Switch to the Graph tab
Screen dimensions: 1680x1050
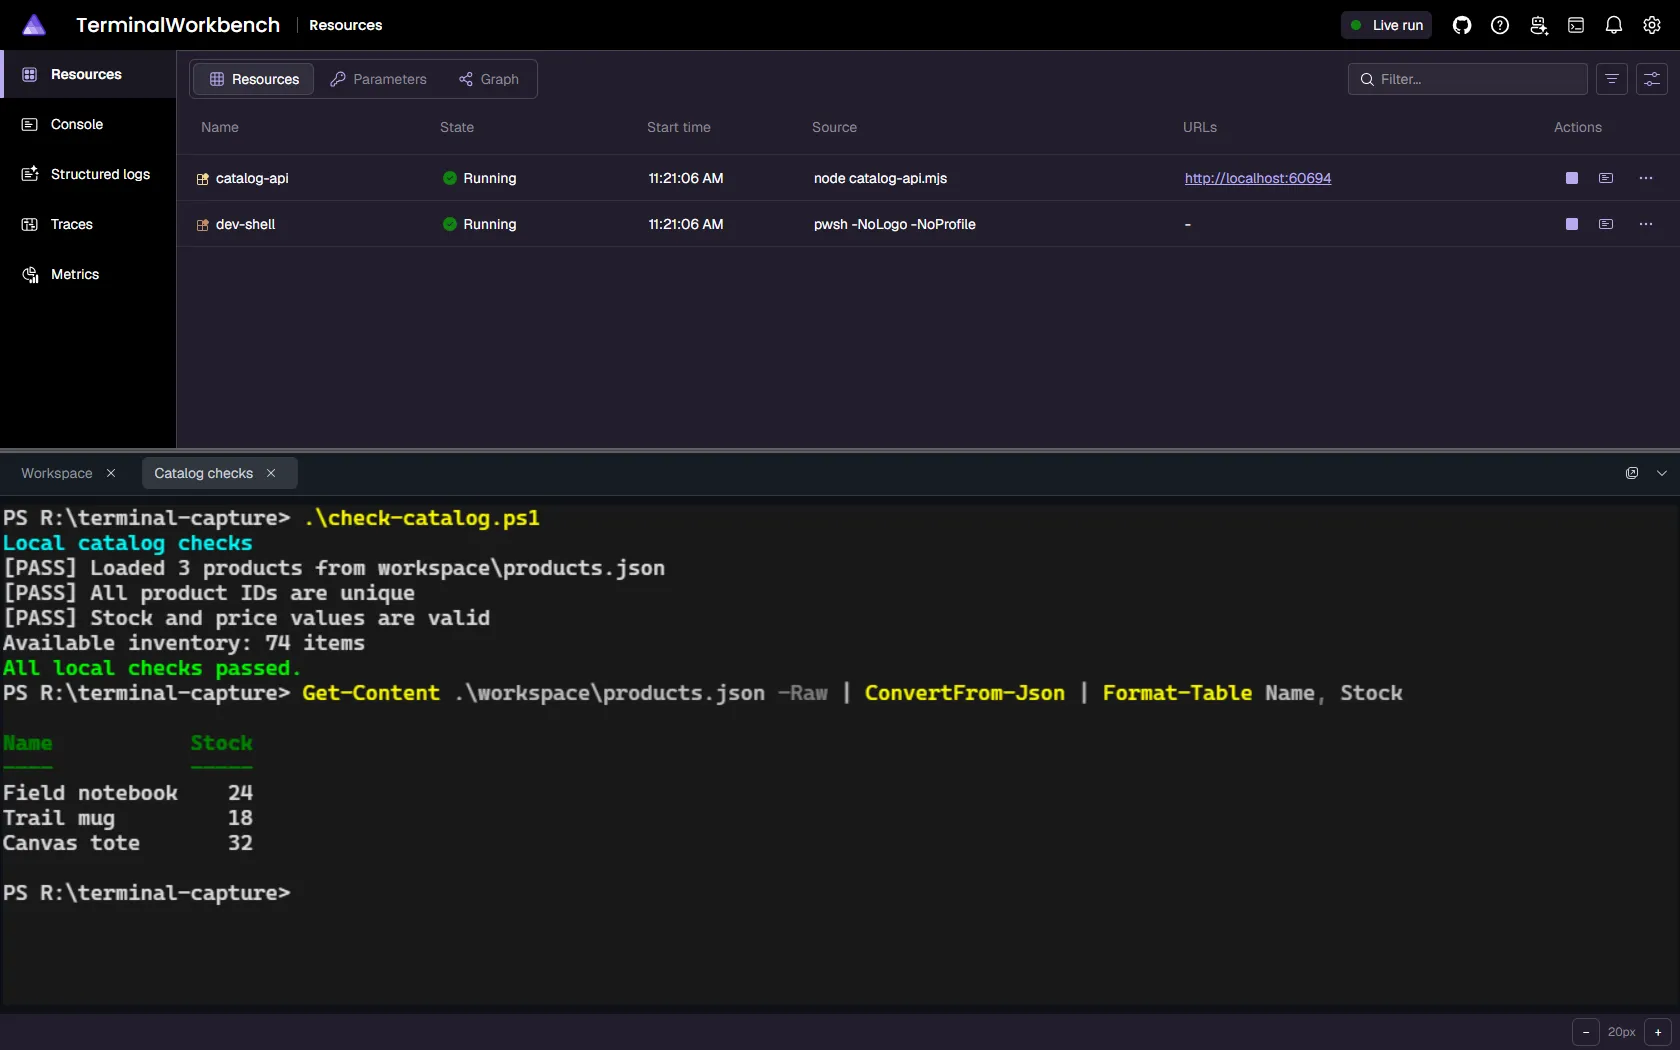coord(488,79)
